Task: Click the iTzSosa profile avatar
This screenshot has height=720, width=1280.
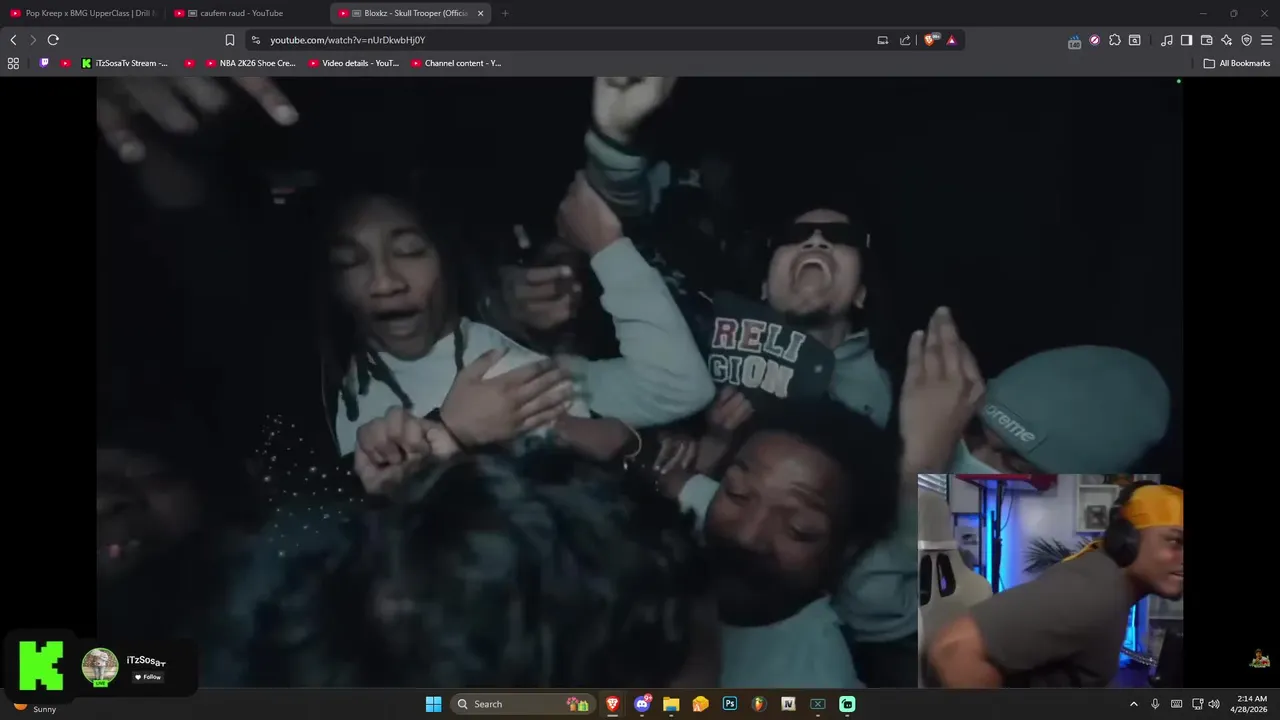Action: (x=100, y=667)
